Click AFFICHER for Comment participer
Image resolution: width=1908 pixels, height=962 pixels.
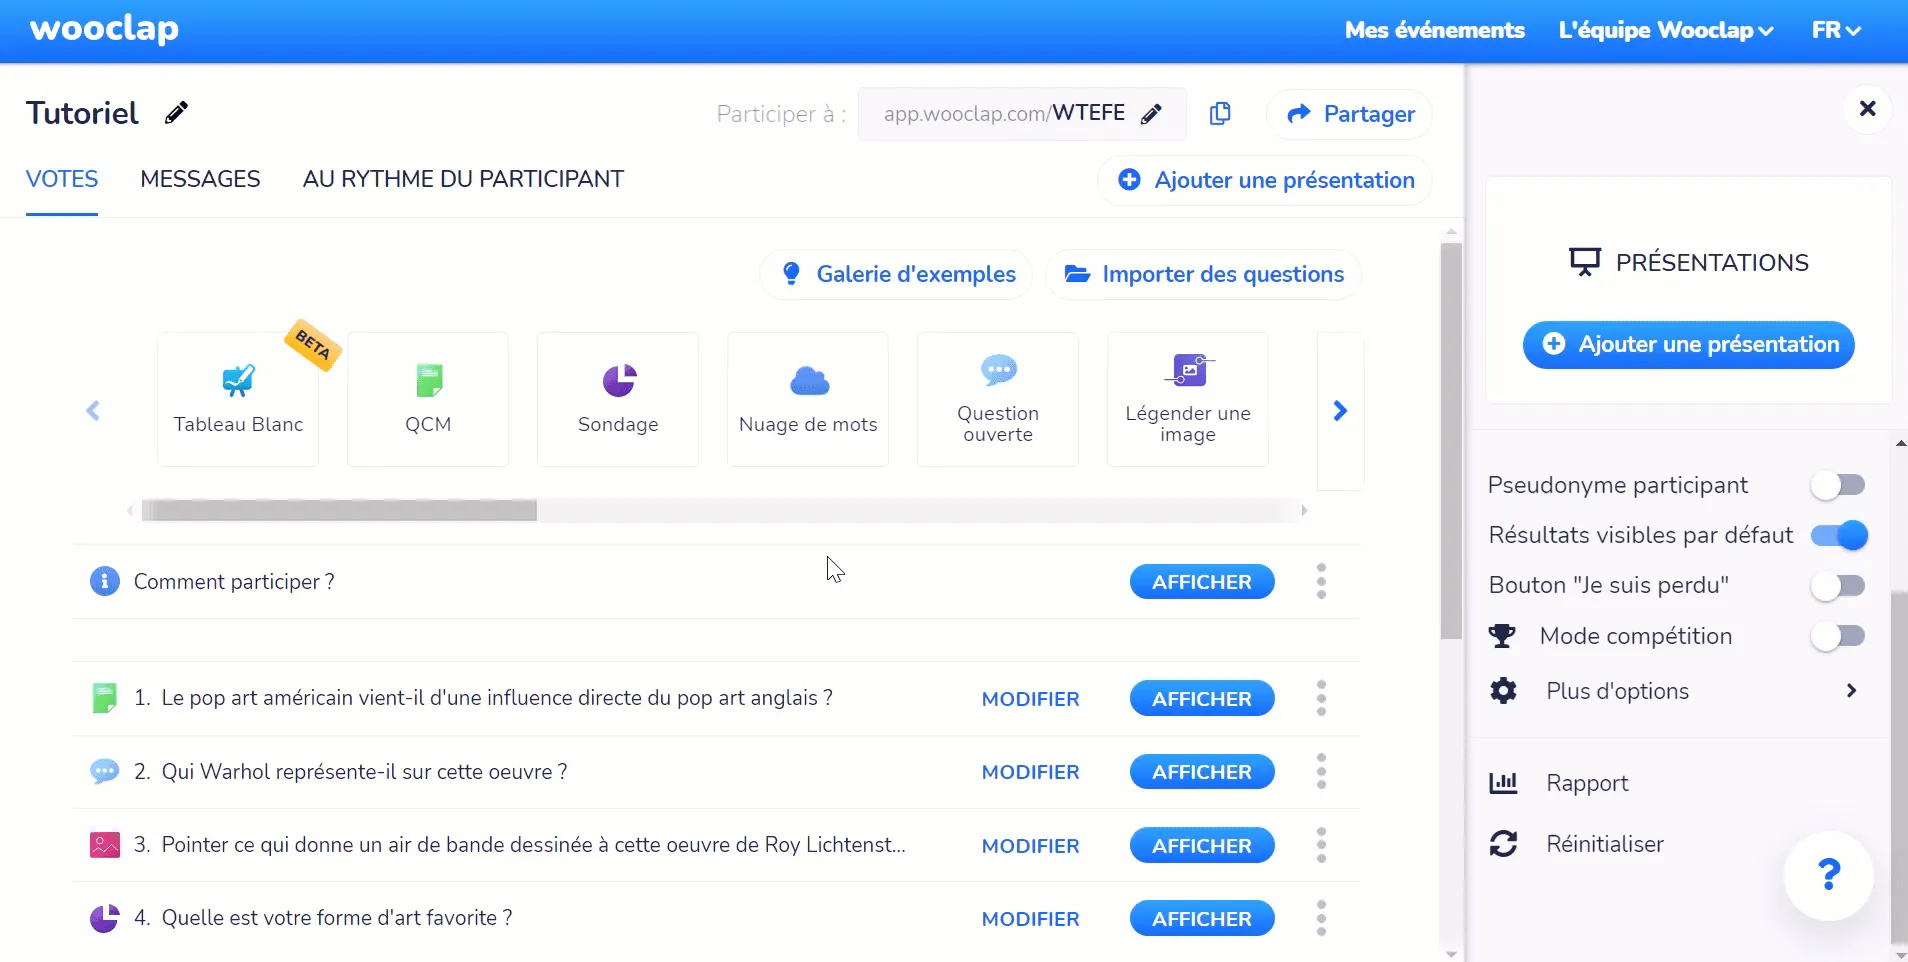pyautogui.click(x=1201, y=582)
